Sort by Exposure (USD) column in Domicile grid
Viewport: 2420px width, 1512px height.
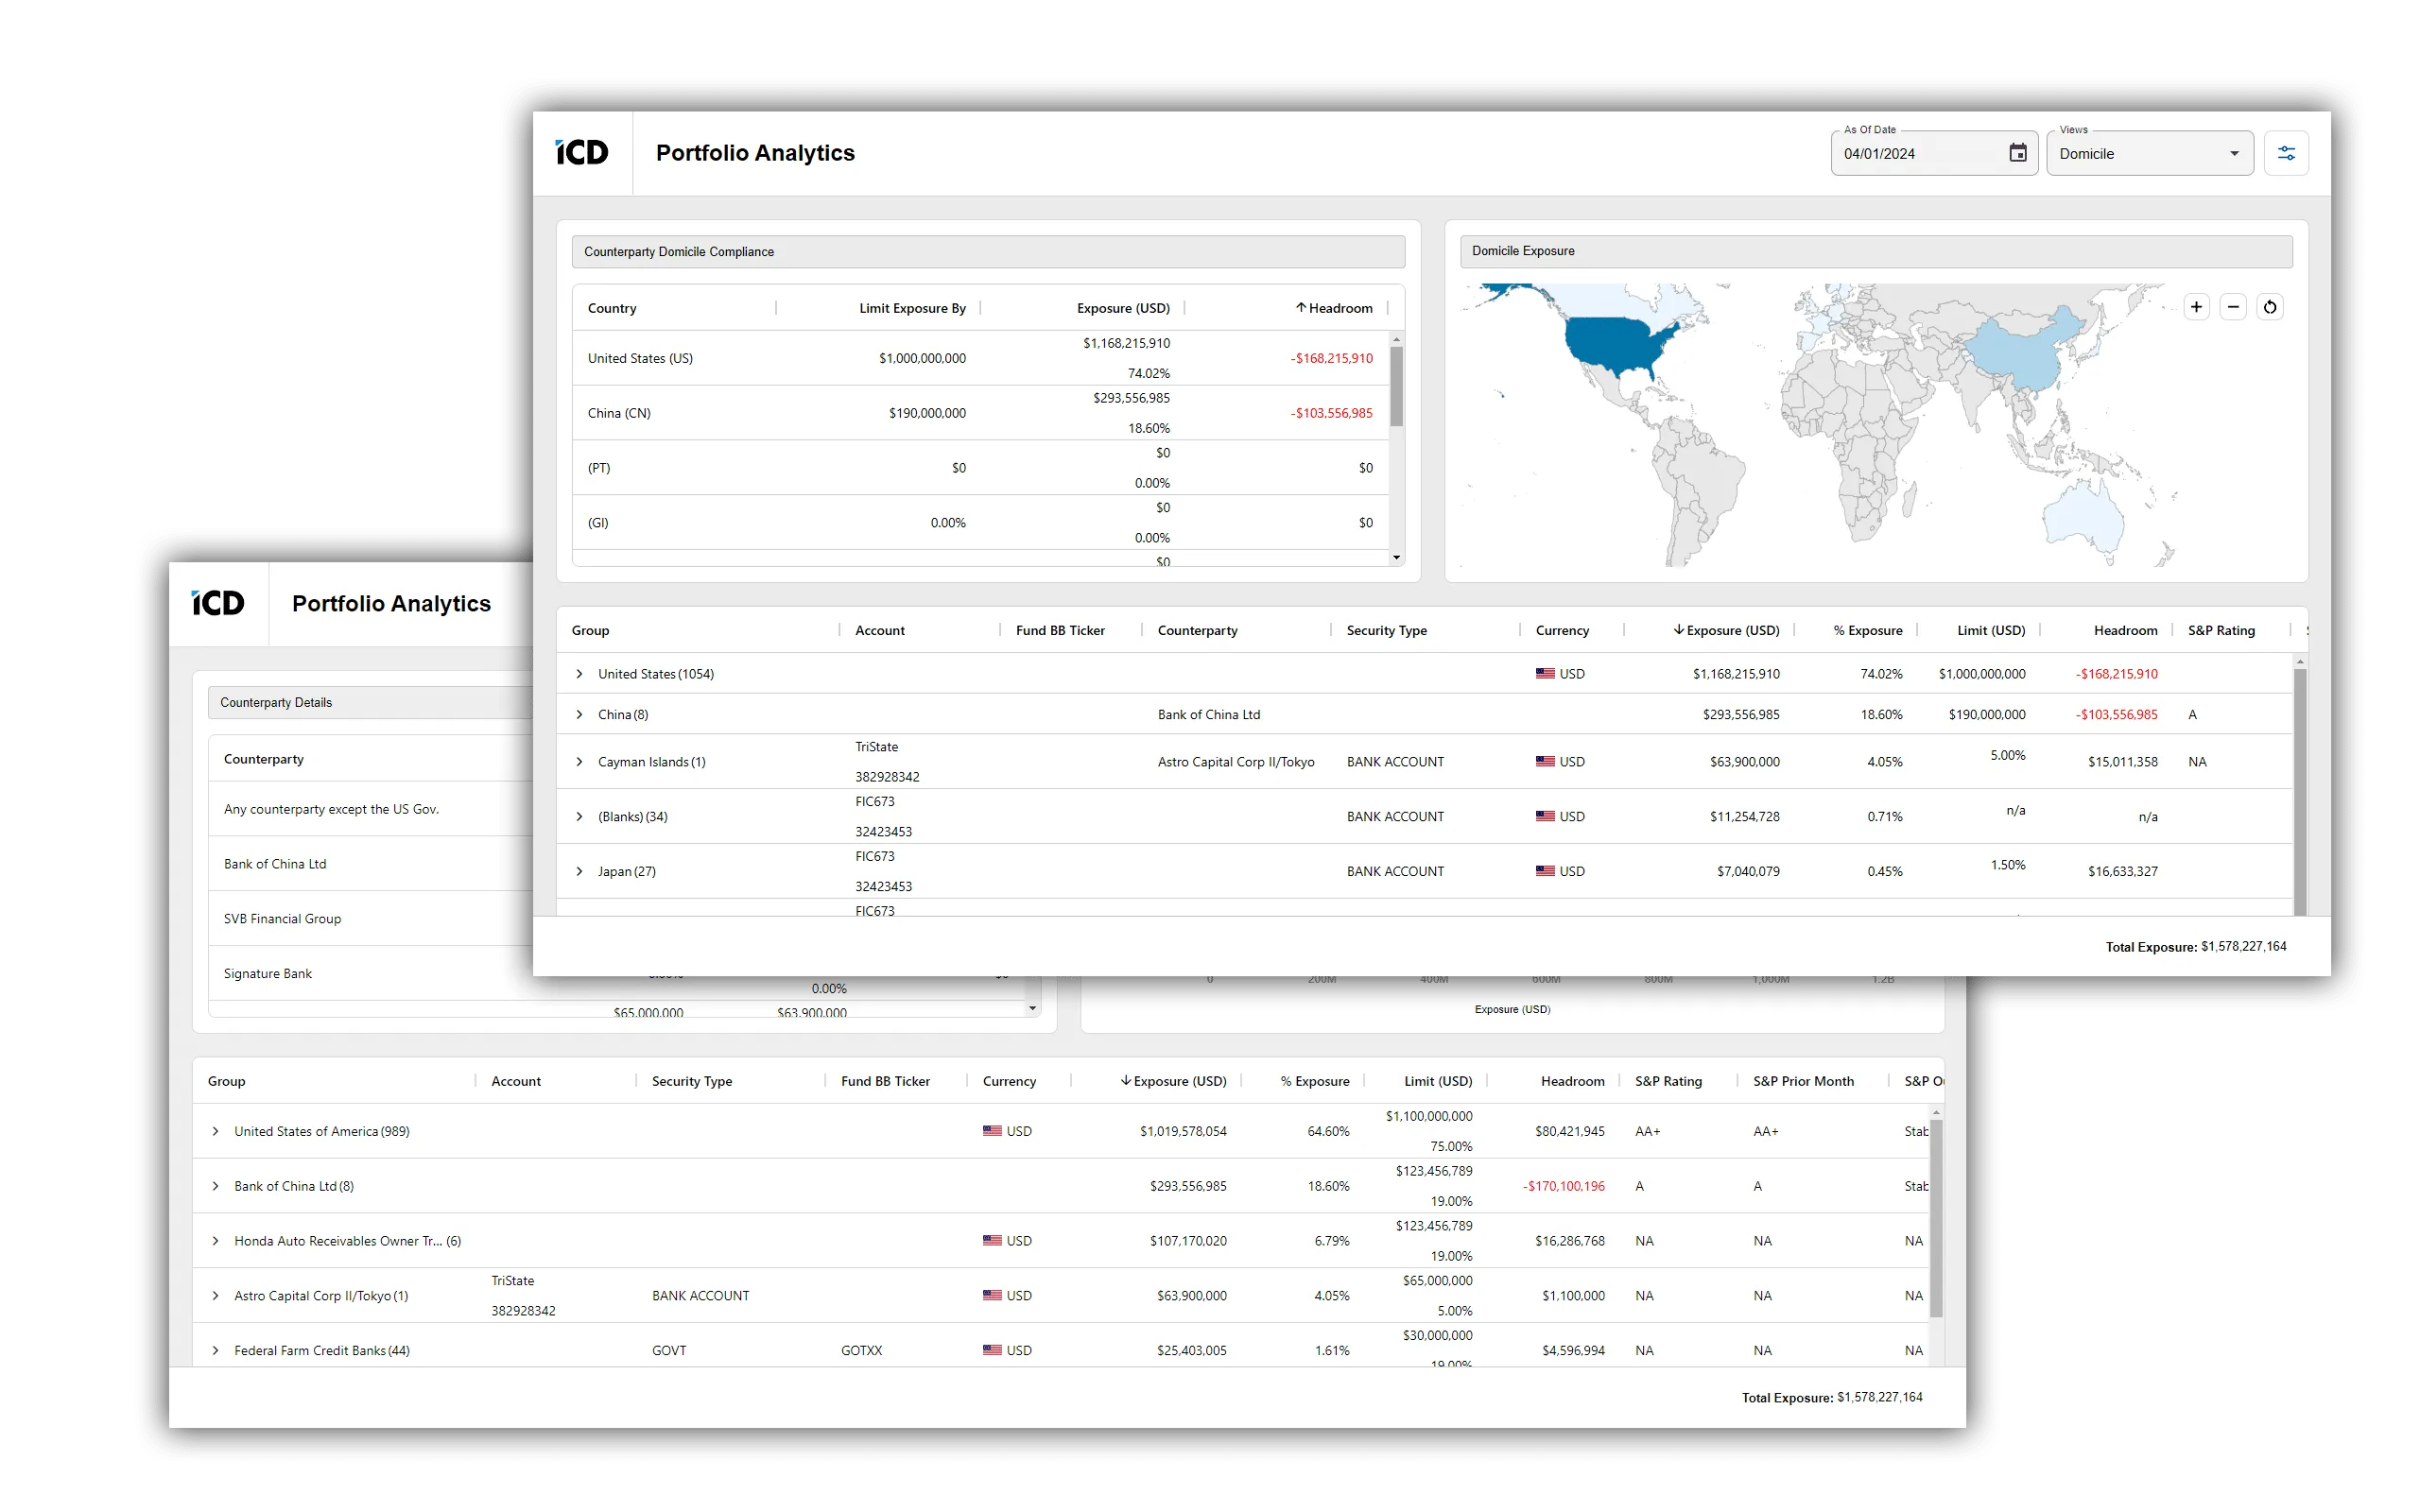tap(1731, 630)
